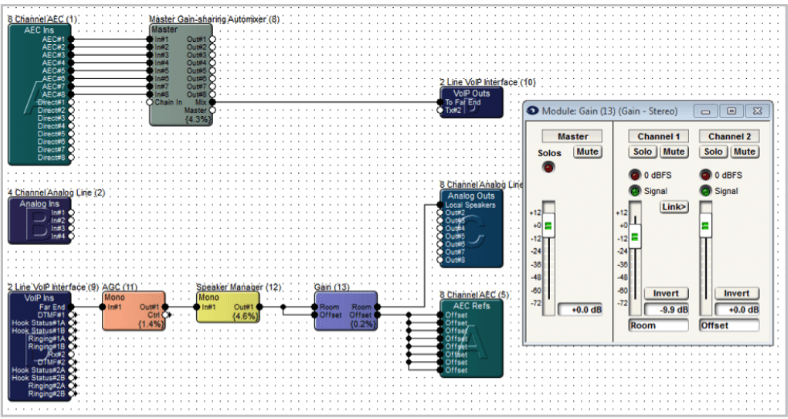Click the Offset channel name field
The width and height of the screenshot is (788, 419).
click(x=729, y=326)
